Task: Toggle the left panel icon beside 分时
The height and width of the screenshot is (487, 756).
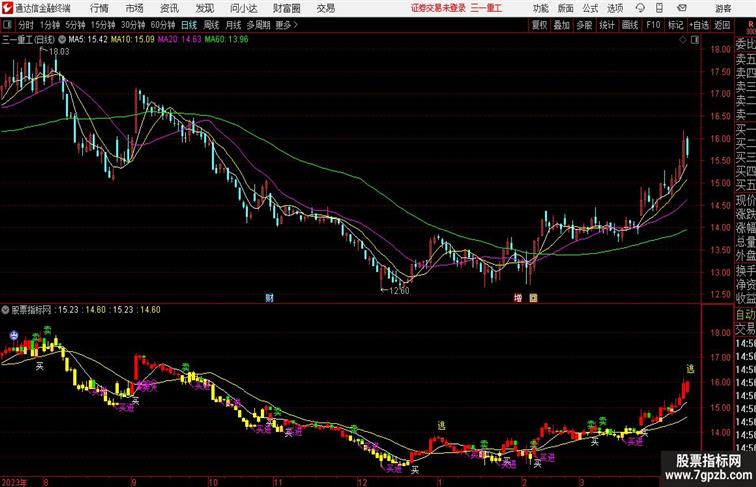Action: pos(7,25)
